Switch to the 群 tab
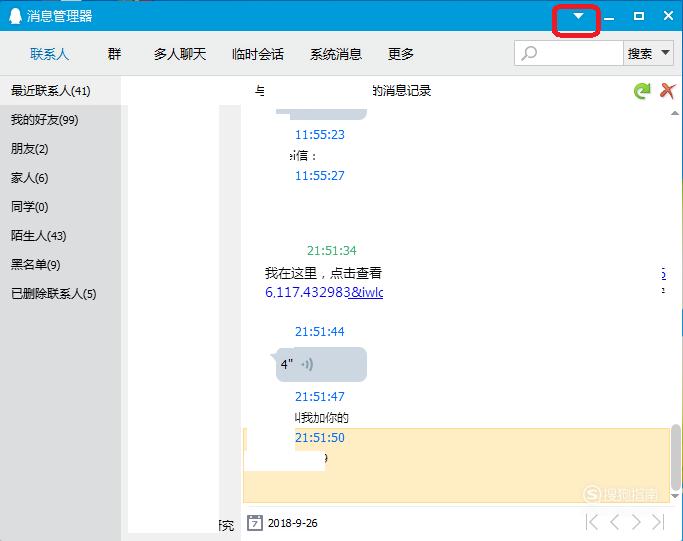This screenshot has height=541, width=683. [x=115, y=54]
